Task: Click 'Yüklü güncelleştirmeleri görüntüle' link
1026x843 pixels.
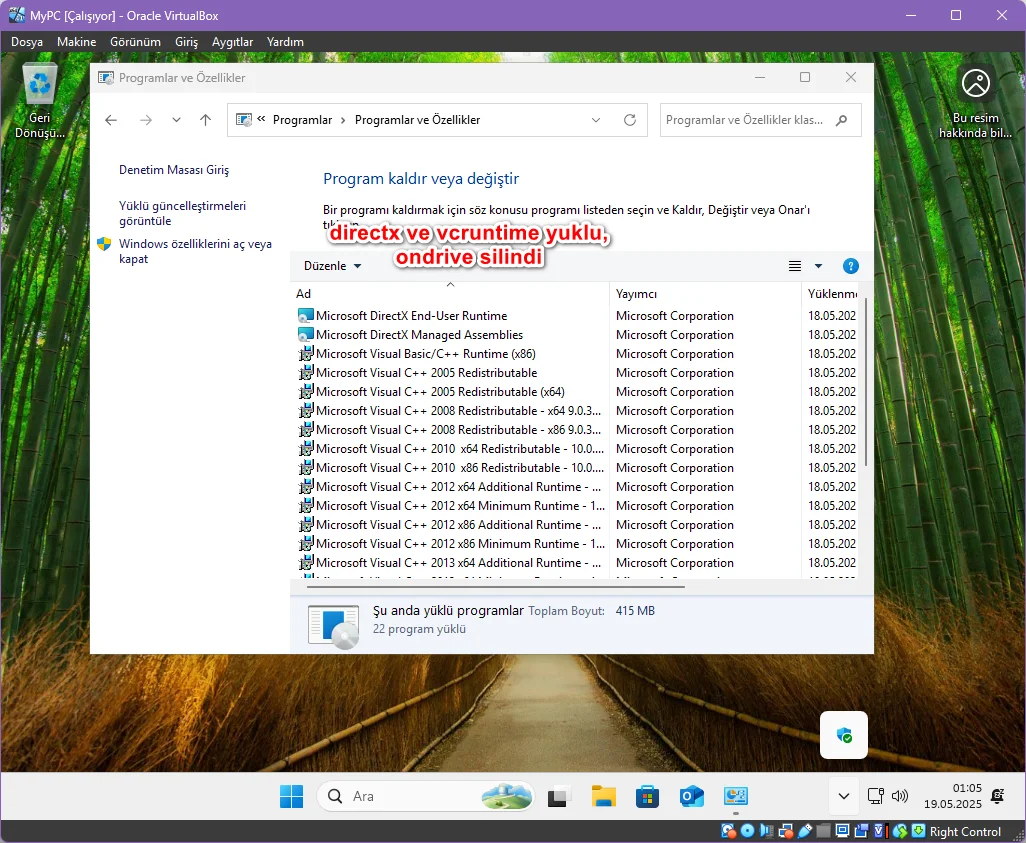Action: (183, 213)
